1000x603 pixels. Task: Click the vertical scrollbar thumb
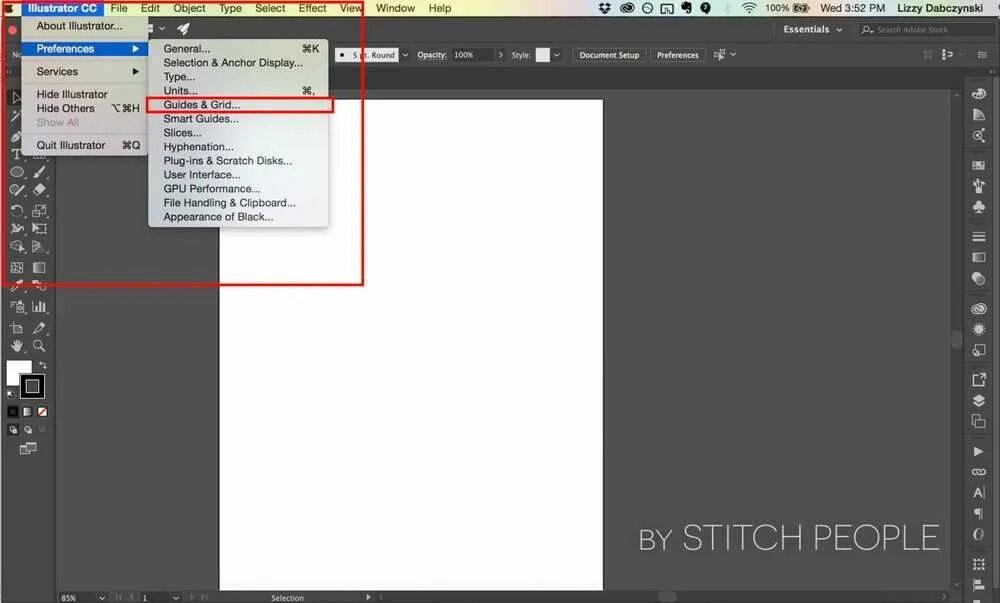point(956,339)
